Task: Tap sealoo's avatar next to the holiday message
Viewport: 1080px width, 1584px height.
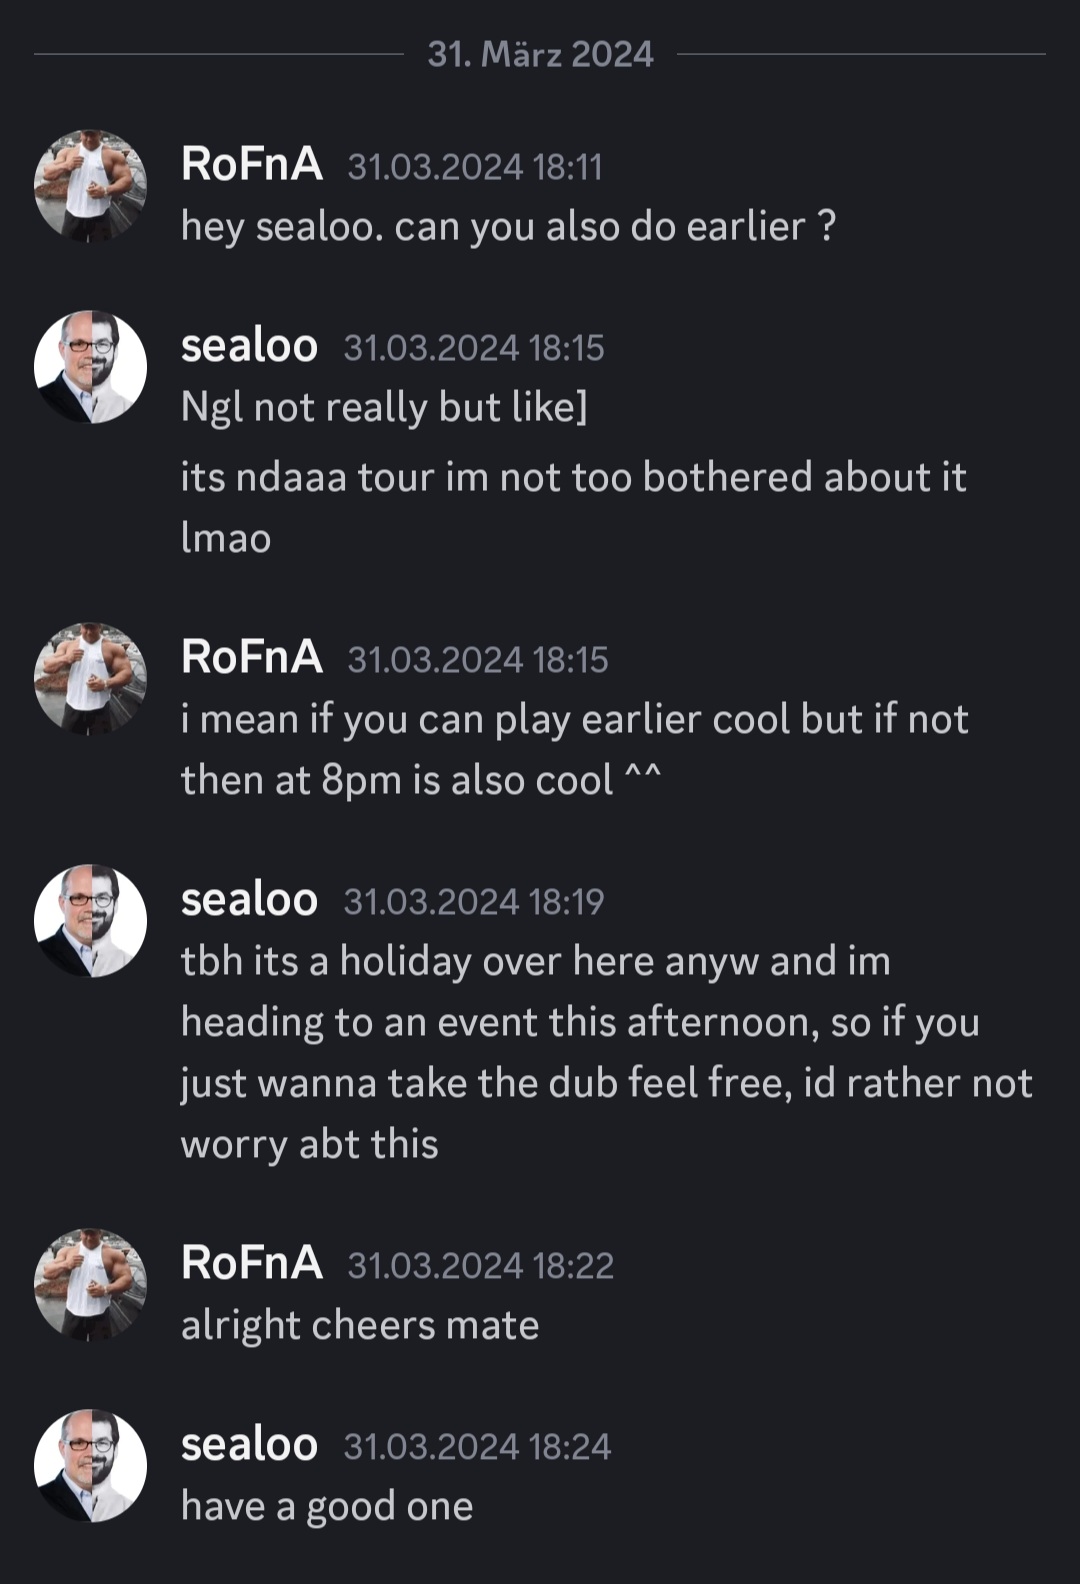Action: point(90,921)
